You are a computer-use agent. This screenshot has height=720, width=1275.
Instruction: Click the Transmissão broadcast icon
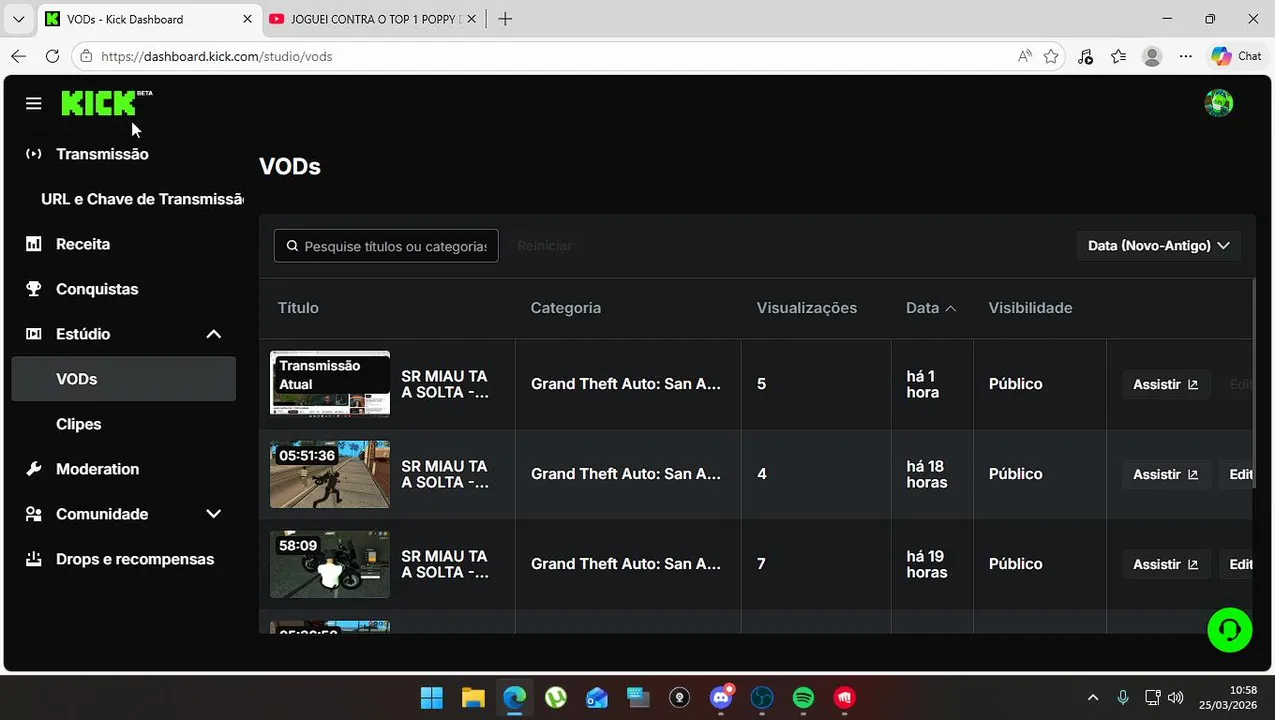34,154
